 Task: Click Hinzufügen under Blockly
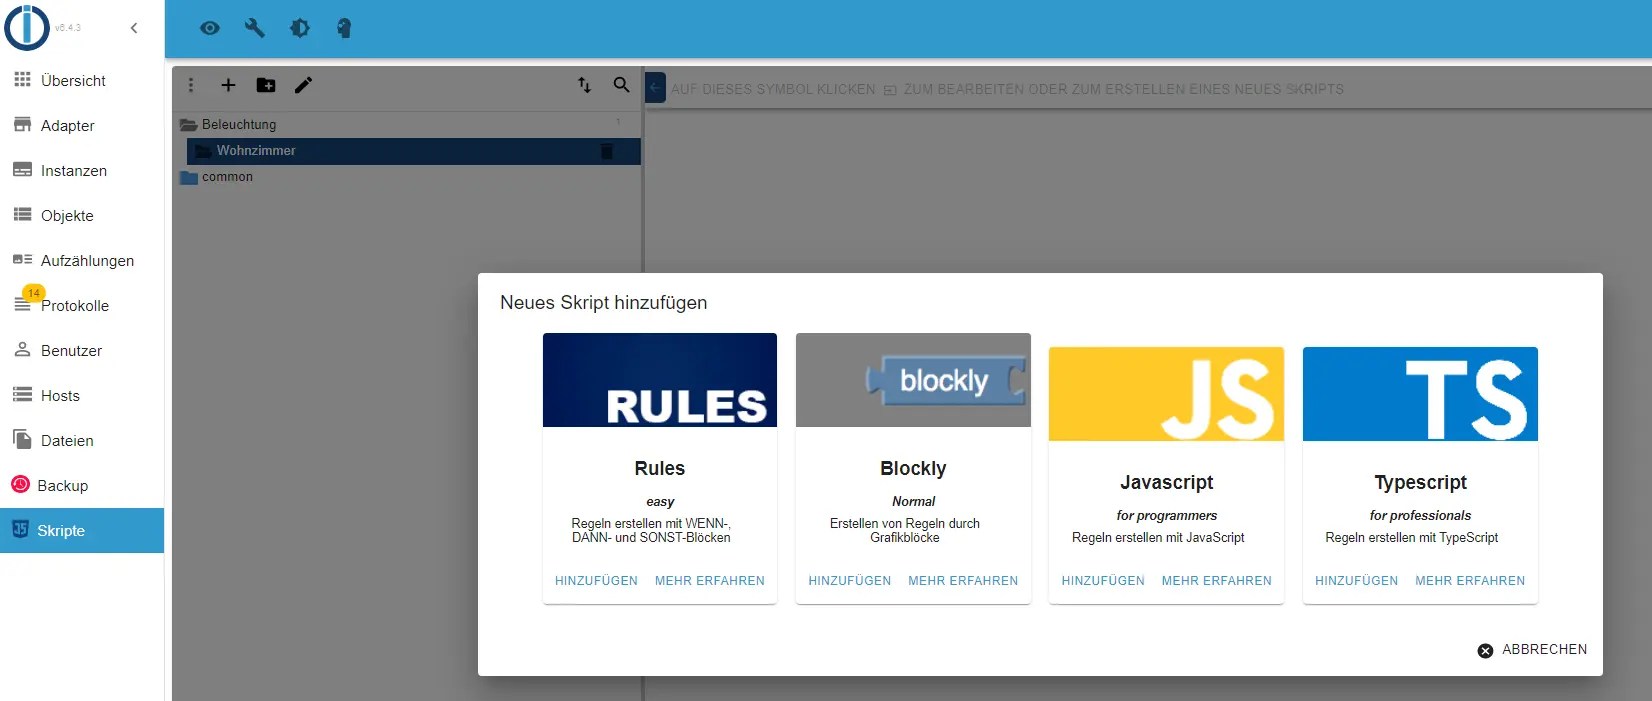[850, 581]
